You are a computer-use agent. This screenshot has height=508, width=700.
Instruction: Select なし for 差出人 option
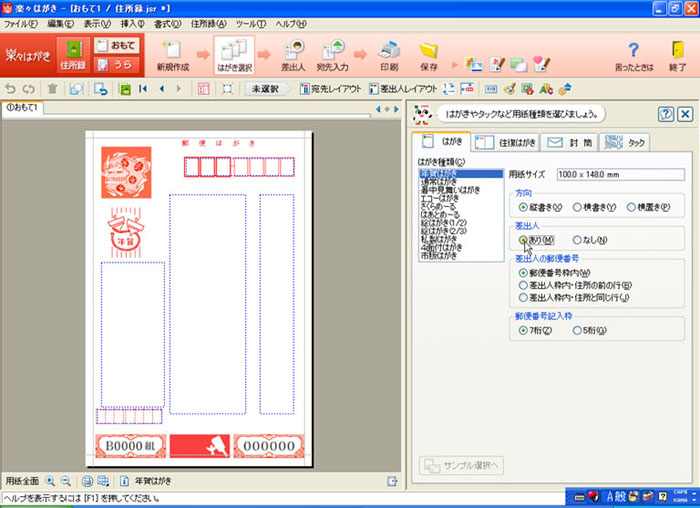pyautogui.click(x=577, y=239)
